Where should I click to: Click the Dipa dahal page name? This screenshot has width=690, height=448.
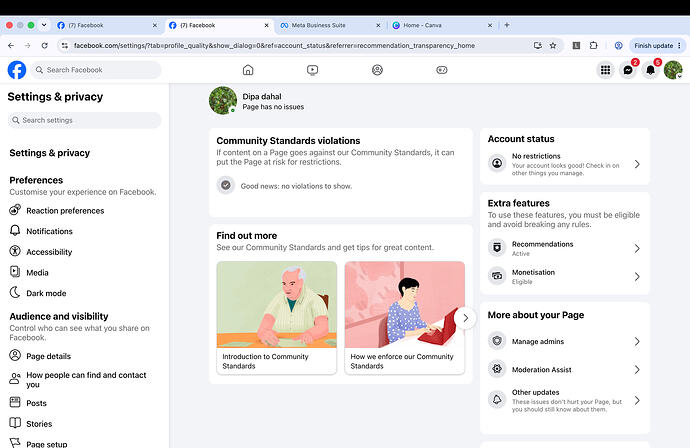click(262, 96)
